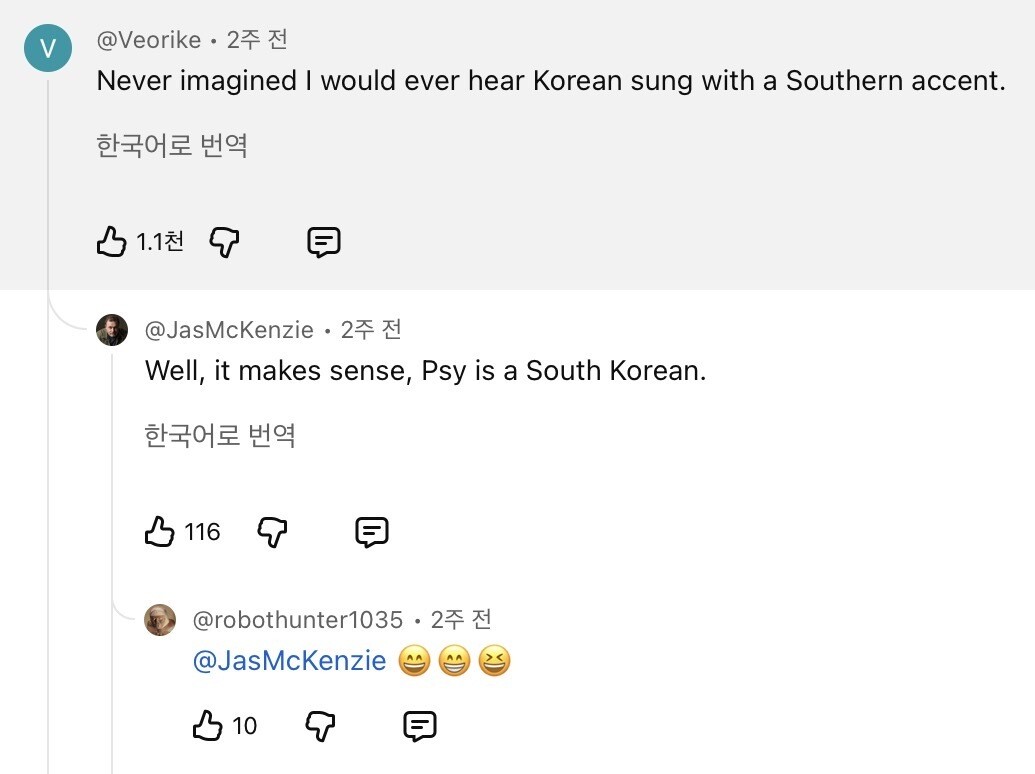Click the timestamp on @robothunter1035's reply

point(461,620)
